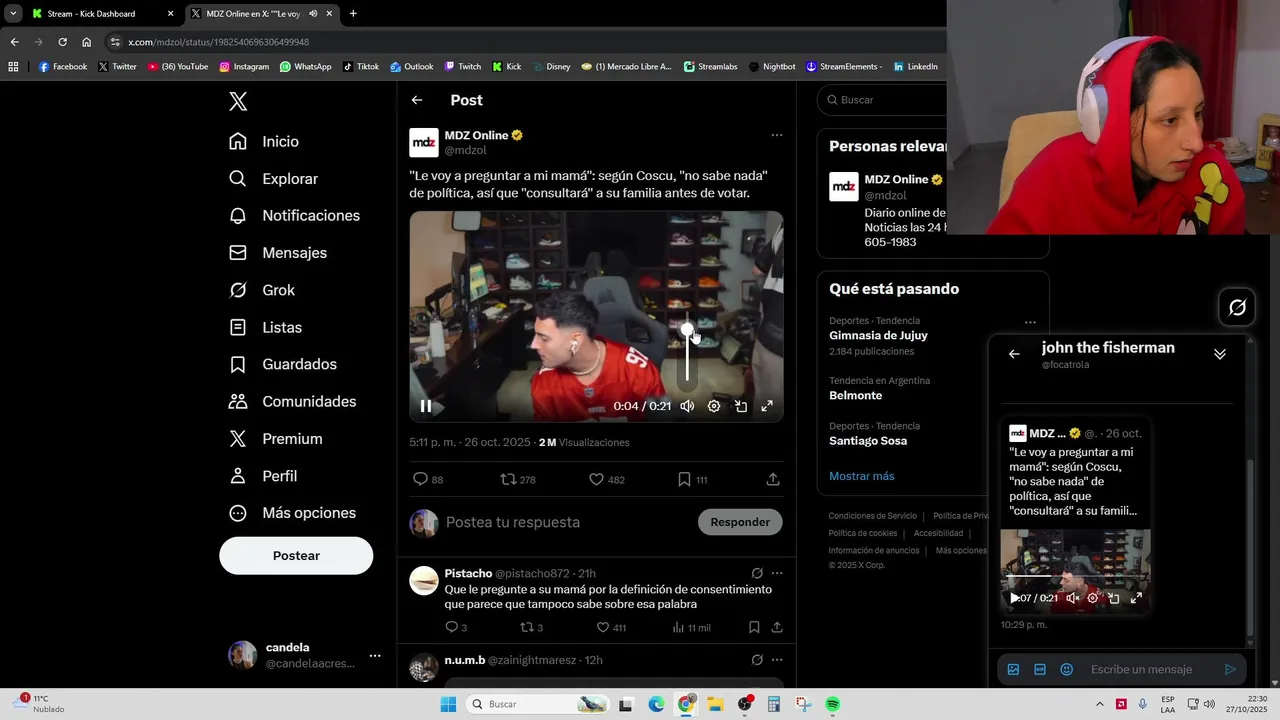This screenshot has height=720, width=1280.
Task: Switch to the Kick Dashboard browser tab
Action: pyautogui.click(x=101, y=14)
